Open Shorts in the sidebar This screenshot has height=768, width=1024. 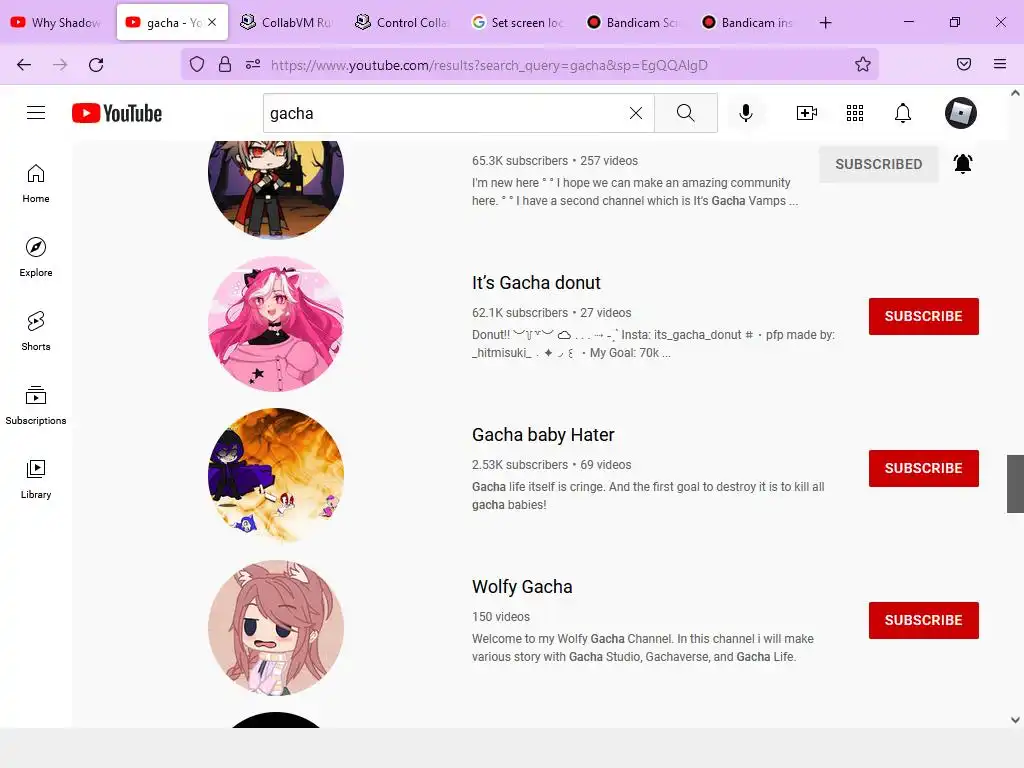(36, 331)
